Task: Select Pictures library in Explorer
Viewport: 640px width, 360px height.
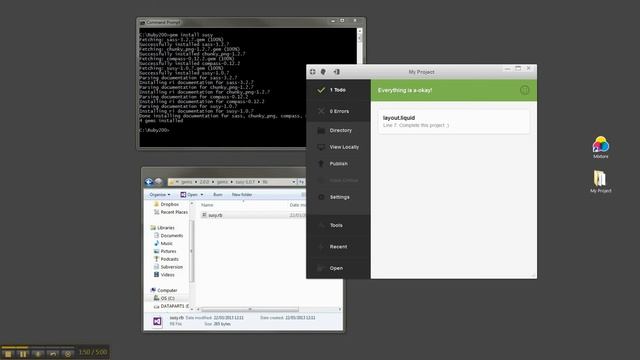Action: (x=165, y=251)
